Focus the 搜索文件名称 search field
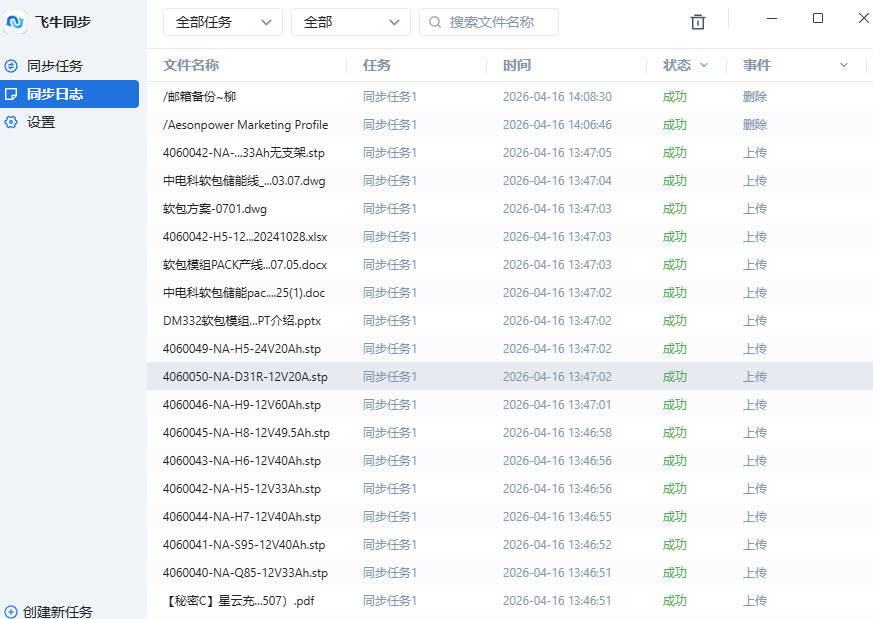 coord(489,22)
